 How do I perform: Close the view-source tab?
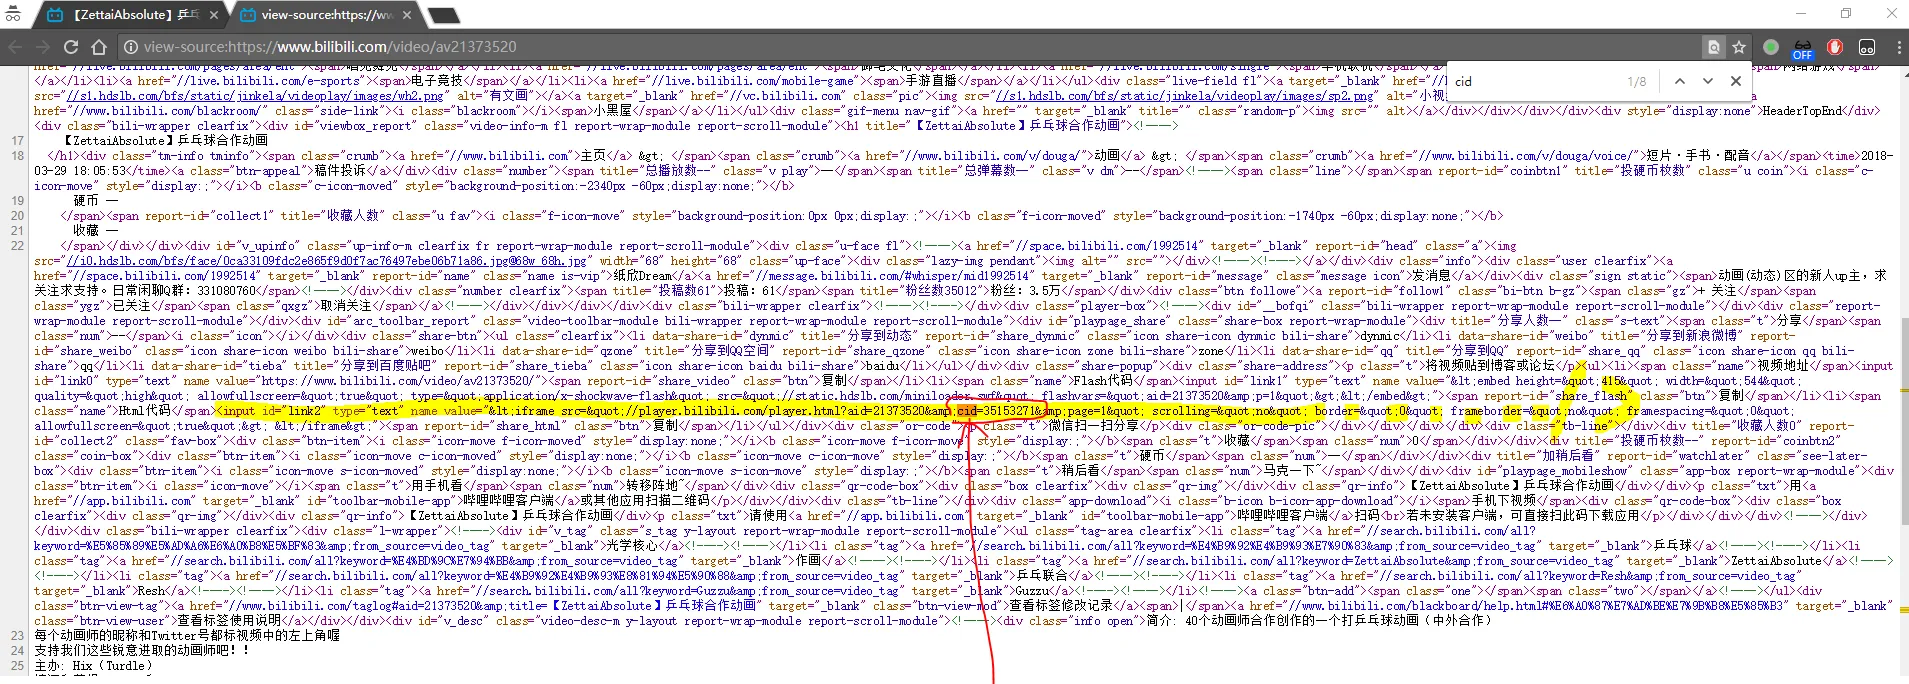pyautogui.click(x=407, y=15)
